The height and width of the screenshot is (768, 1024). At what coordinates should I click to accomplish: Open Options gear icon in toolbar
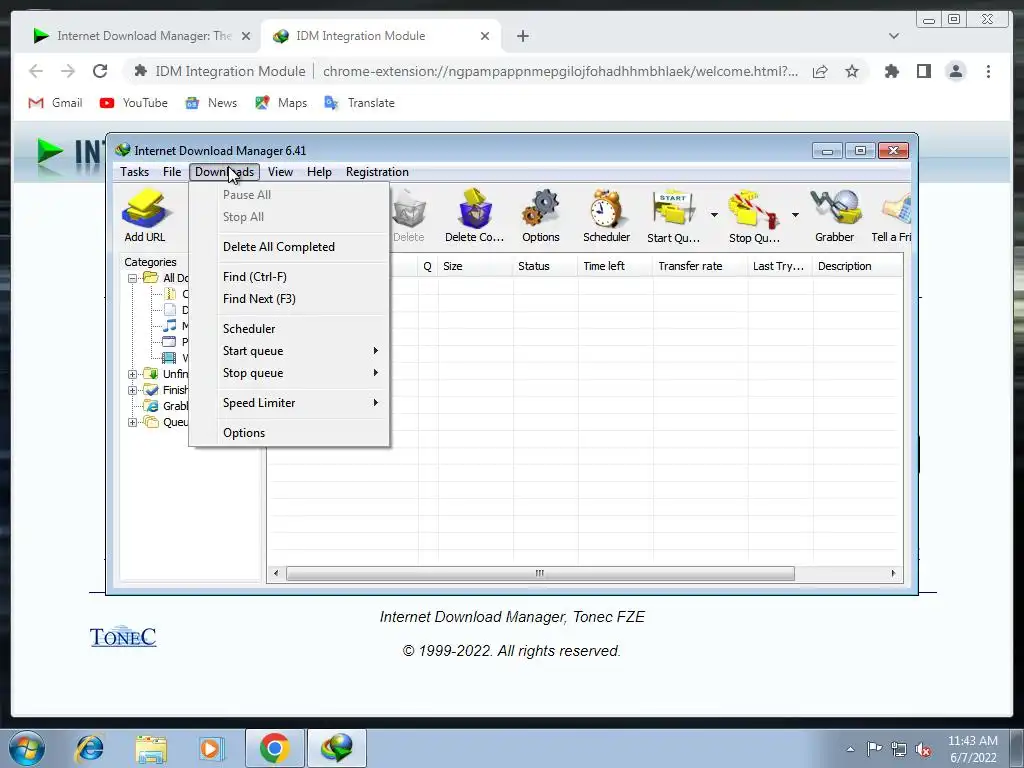(541, 216)
